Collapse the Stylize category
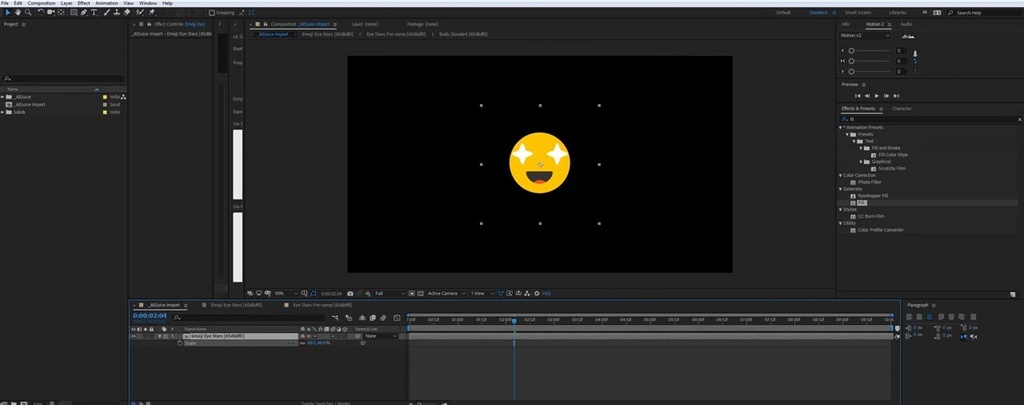 pos(841,210)
